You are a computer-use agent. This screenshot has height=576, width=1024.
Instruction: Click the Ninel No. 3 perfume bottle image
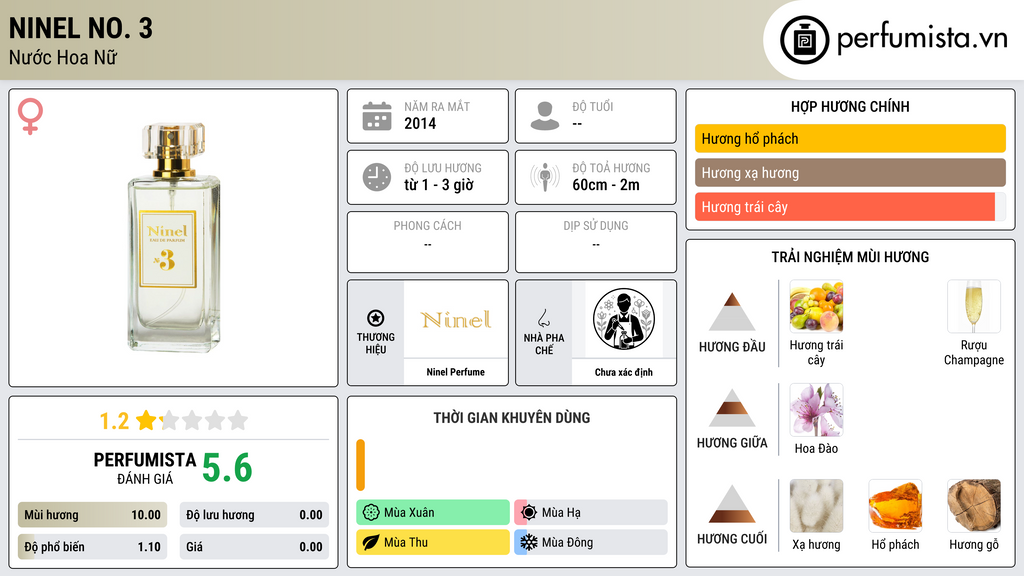[173, 237]
